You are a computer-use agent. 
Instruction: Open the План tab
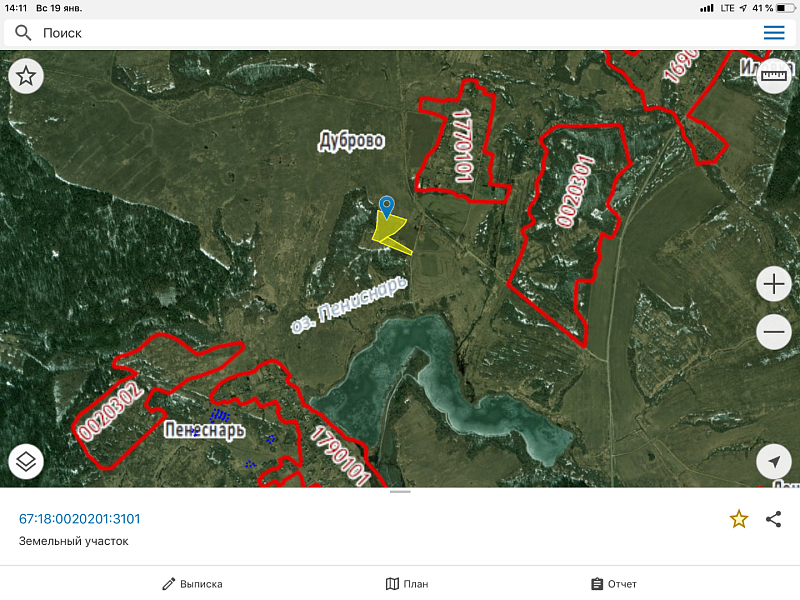coord(407,584)
